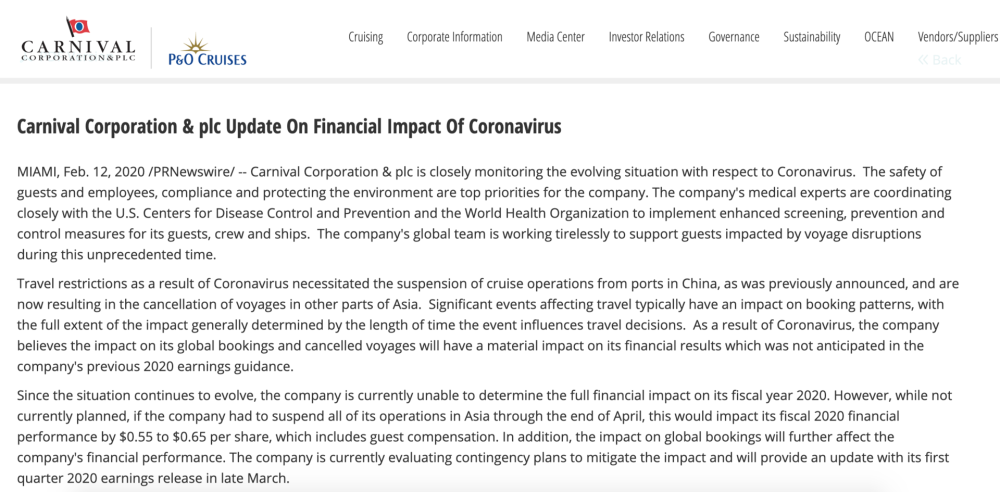
Task: Open Vendors/Suppliers menu item
Action: point(957,37)
